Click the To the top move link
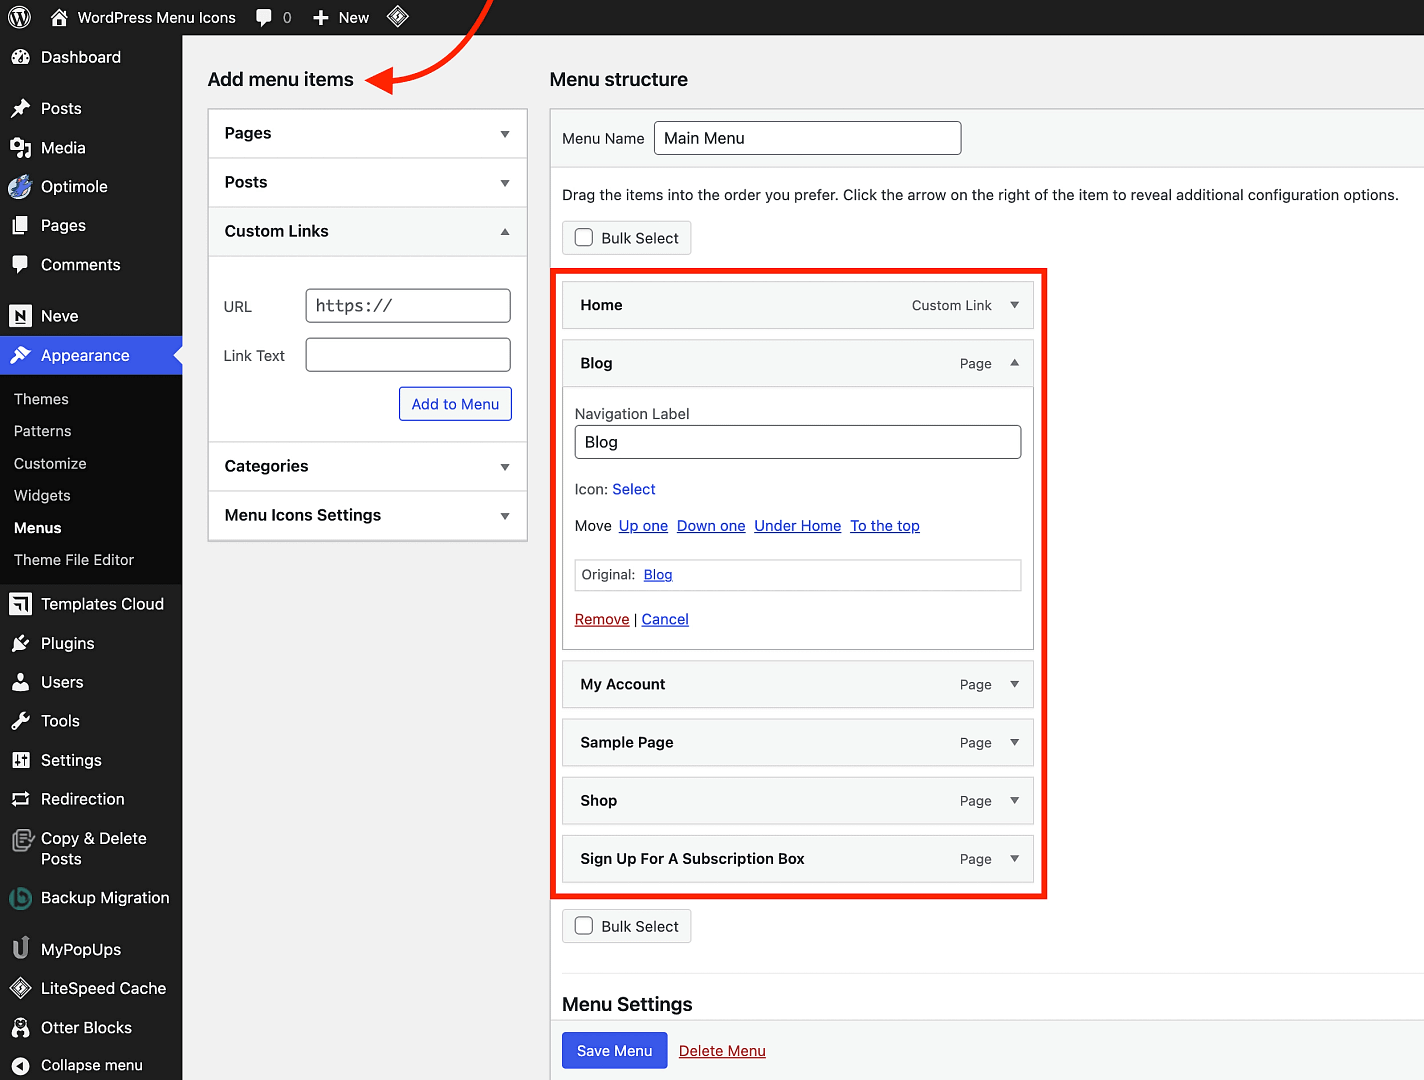This screenshot has width=1424, height=1080. pyautogui.click(x=885, y=526)
